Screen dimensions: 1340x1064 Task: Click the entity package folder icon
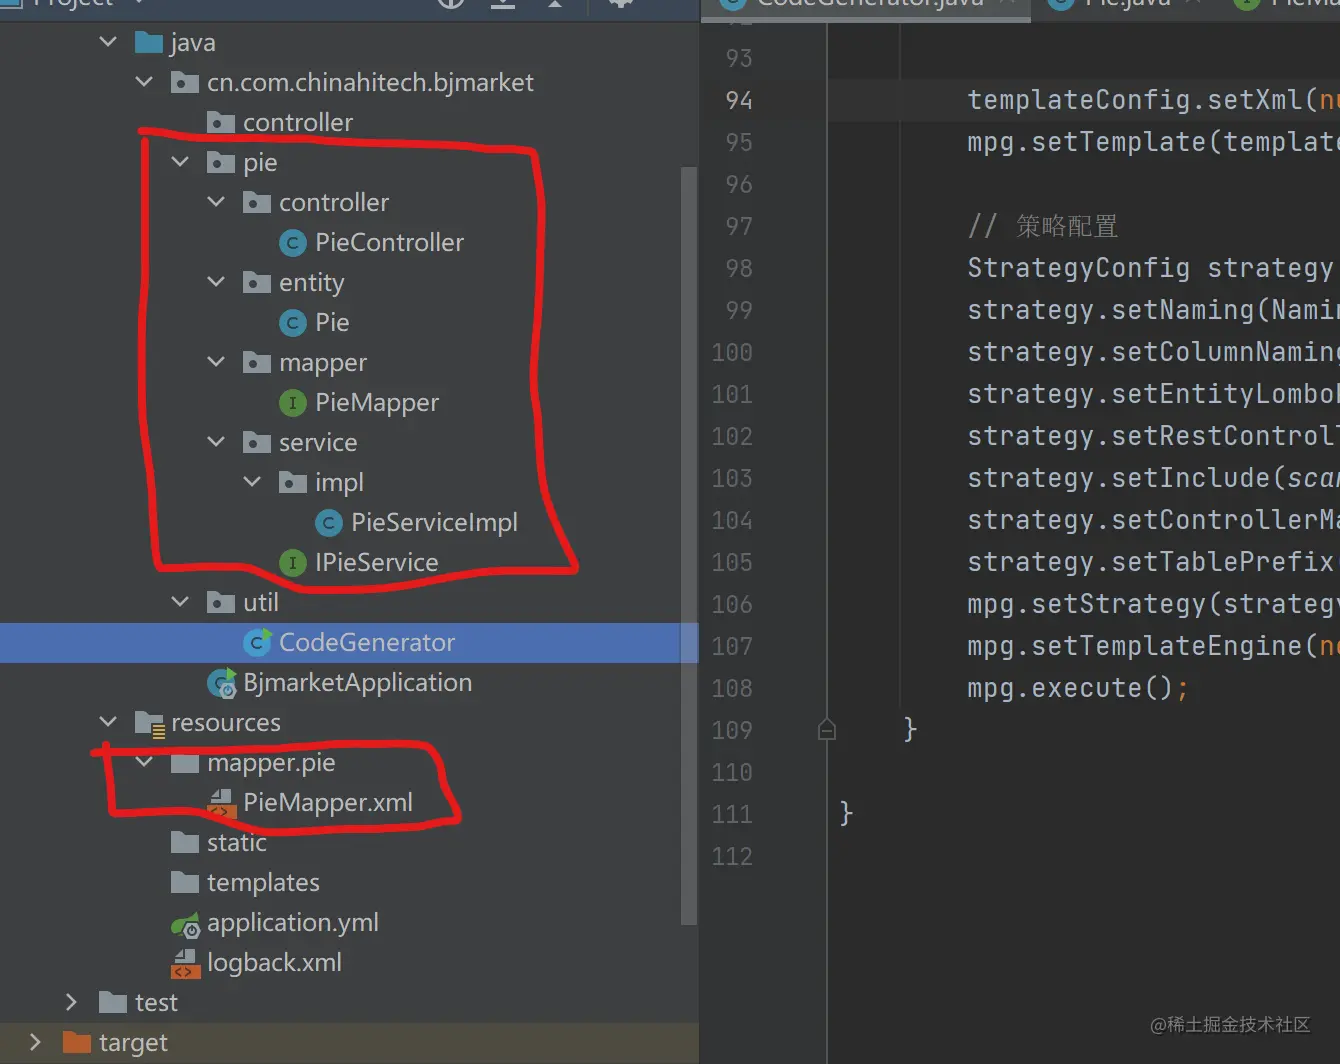[x=257, y=282]
